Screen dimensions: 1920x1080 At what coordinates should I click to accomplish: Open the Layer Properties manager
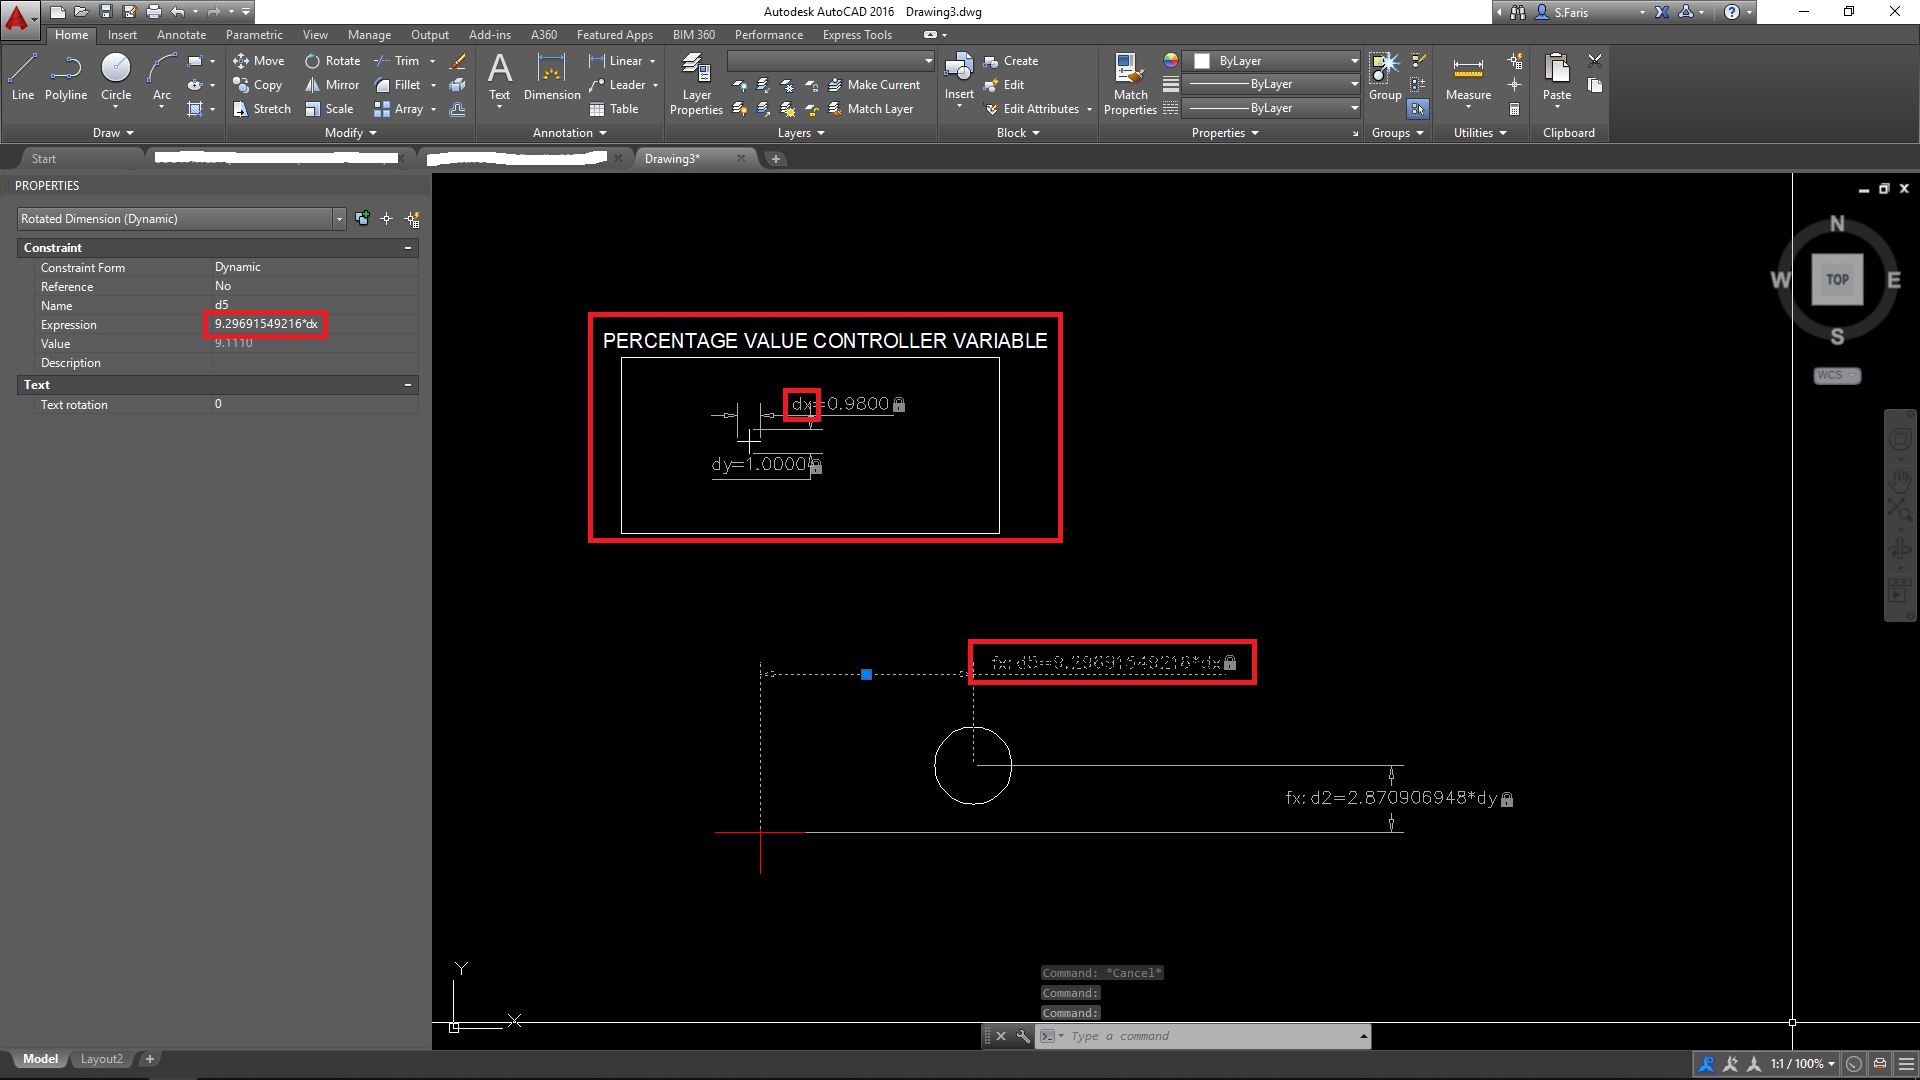[x=696, y=84]
